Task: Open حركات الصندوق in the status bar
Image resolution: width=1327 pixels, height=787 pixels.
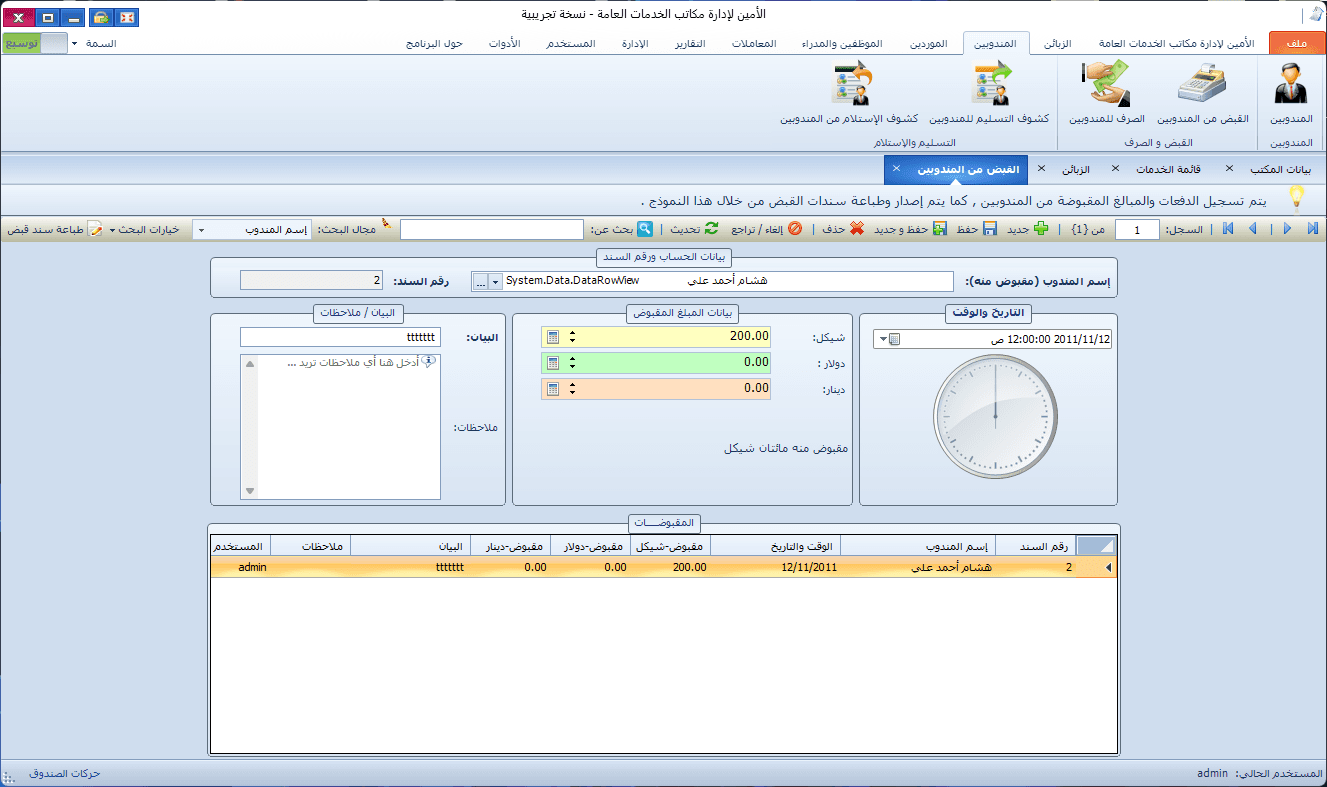Action: [x=65, y=774]
